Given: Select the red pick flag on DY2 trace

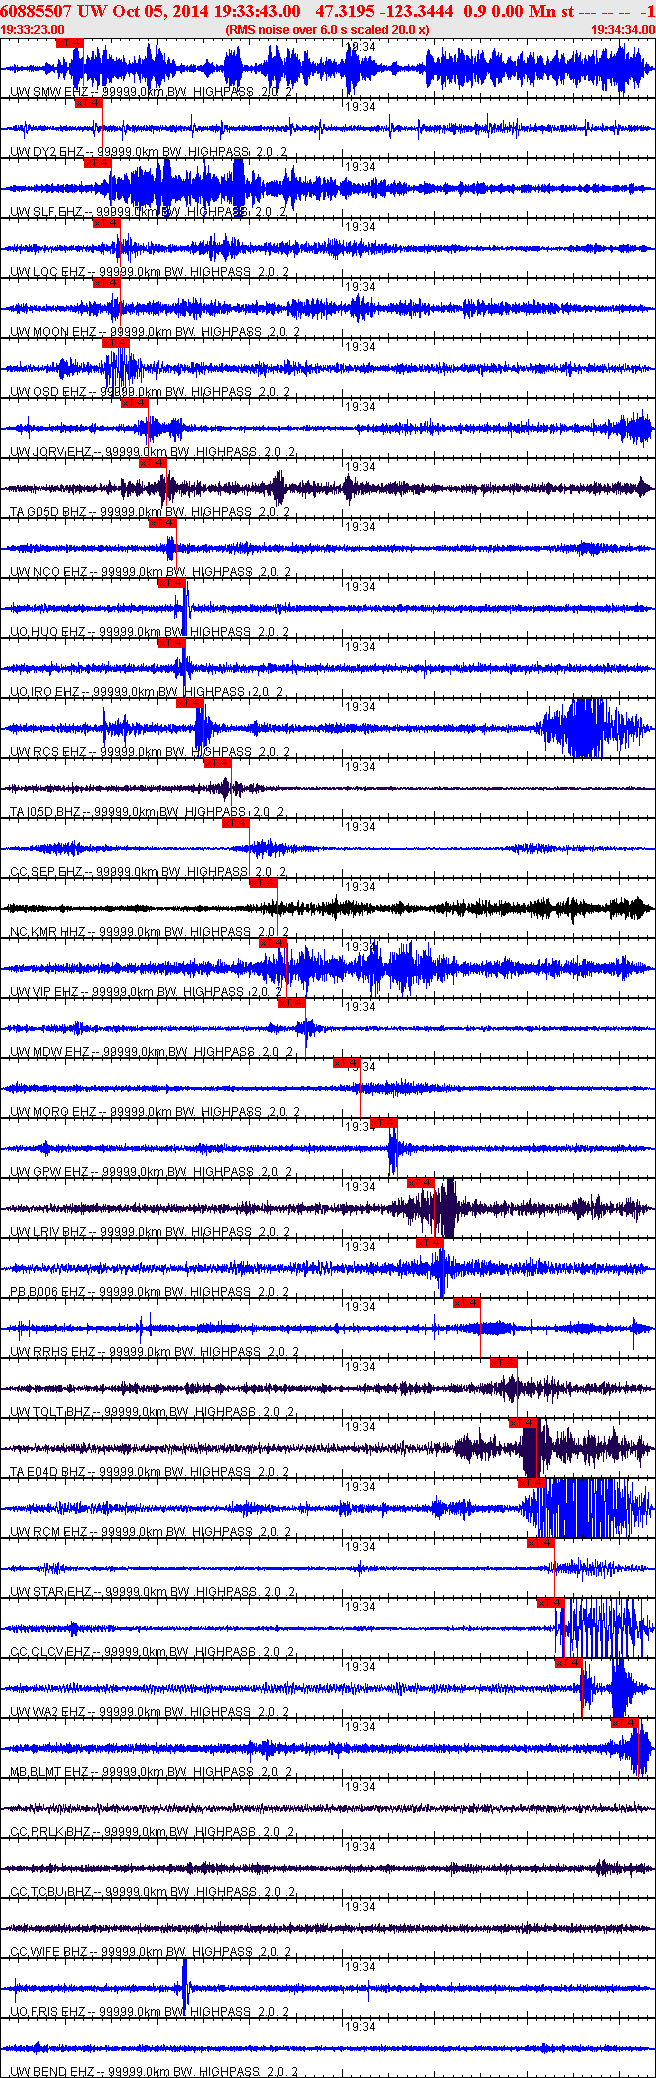Looking at the screenshot, I should pos(89,103).
